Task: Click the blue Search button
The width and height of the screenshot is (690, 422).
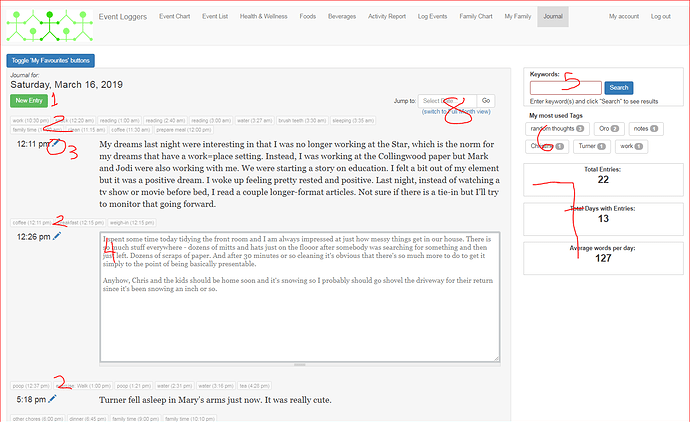Action: (x=619, y=88)
